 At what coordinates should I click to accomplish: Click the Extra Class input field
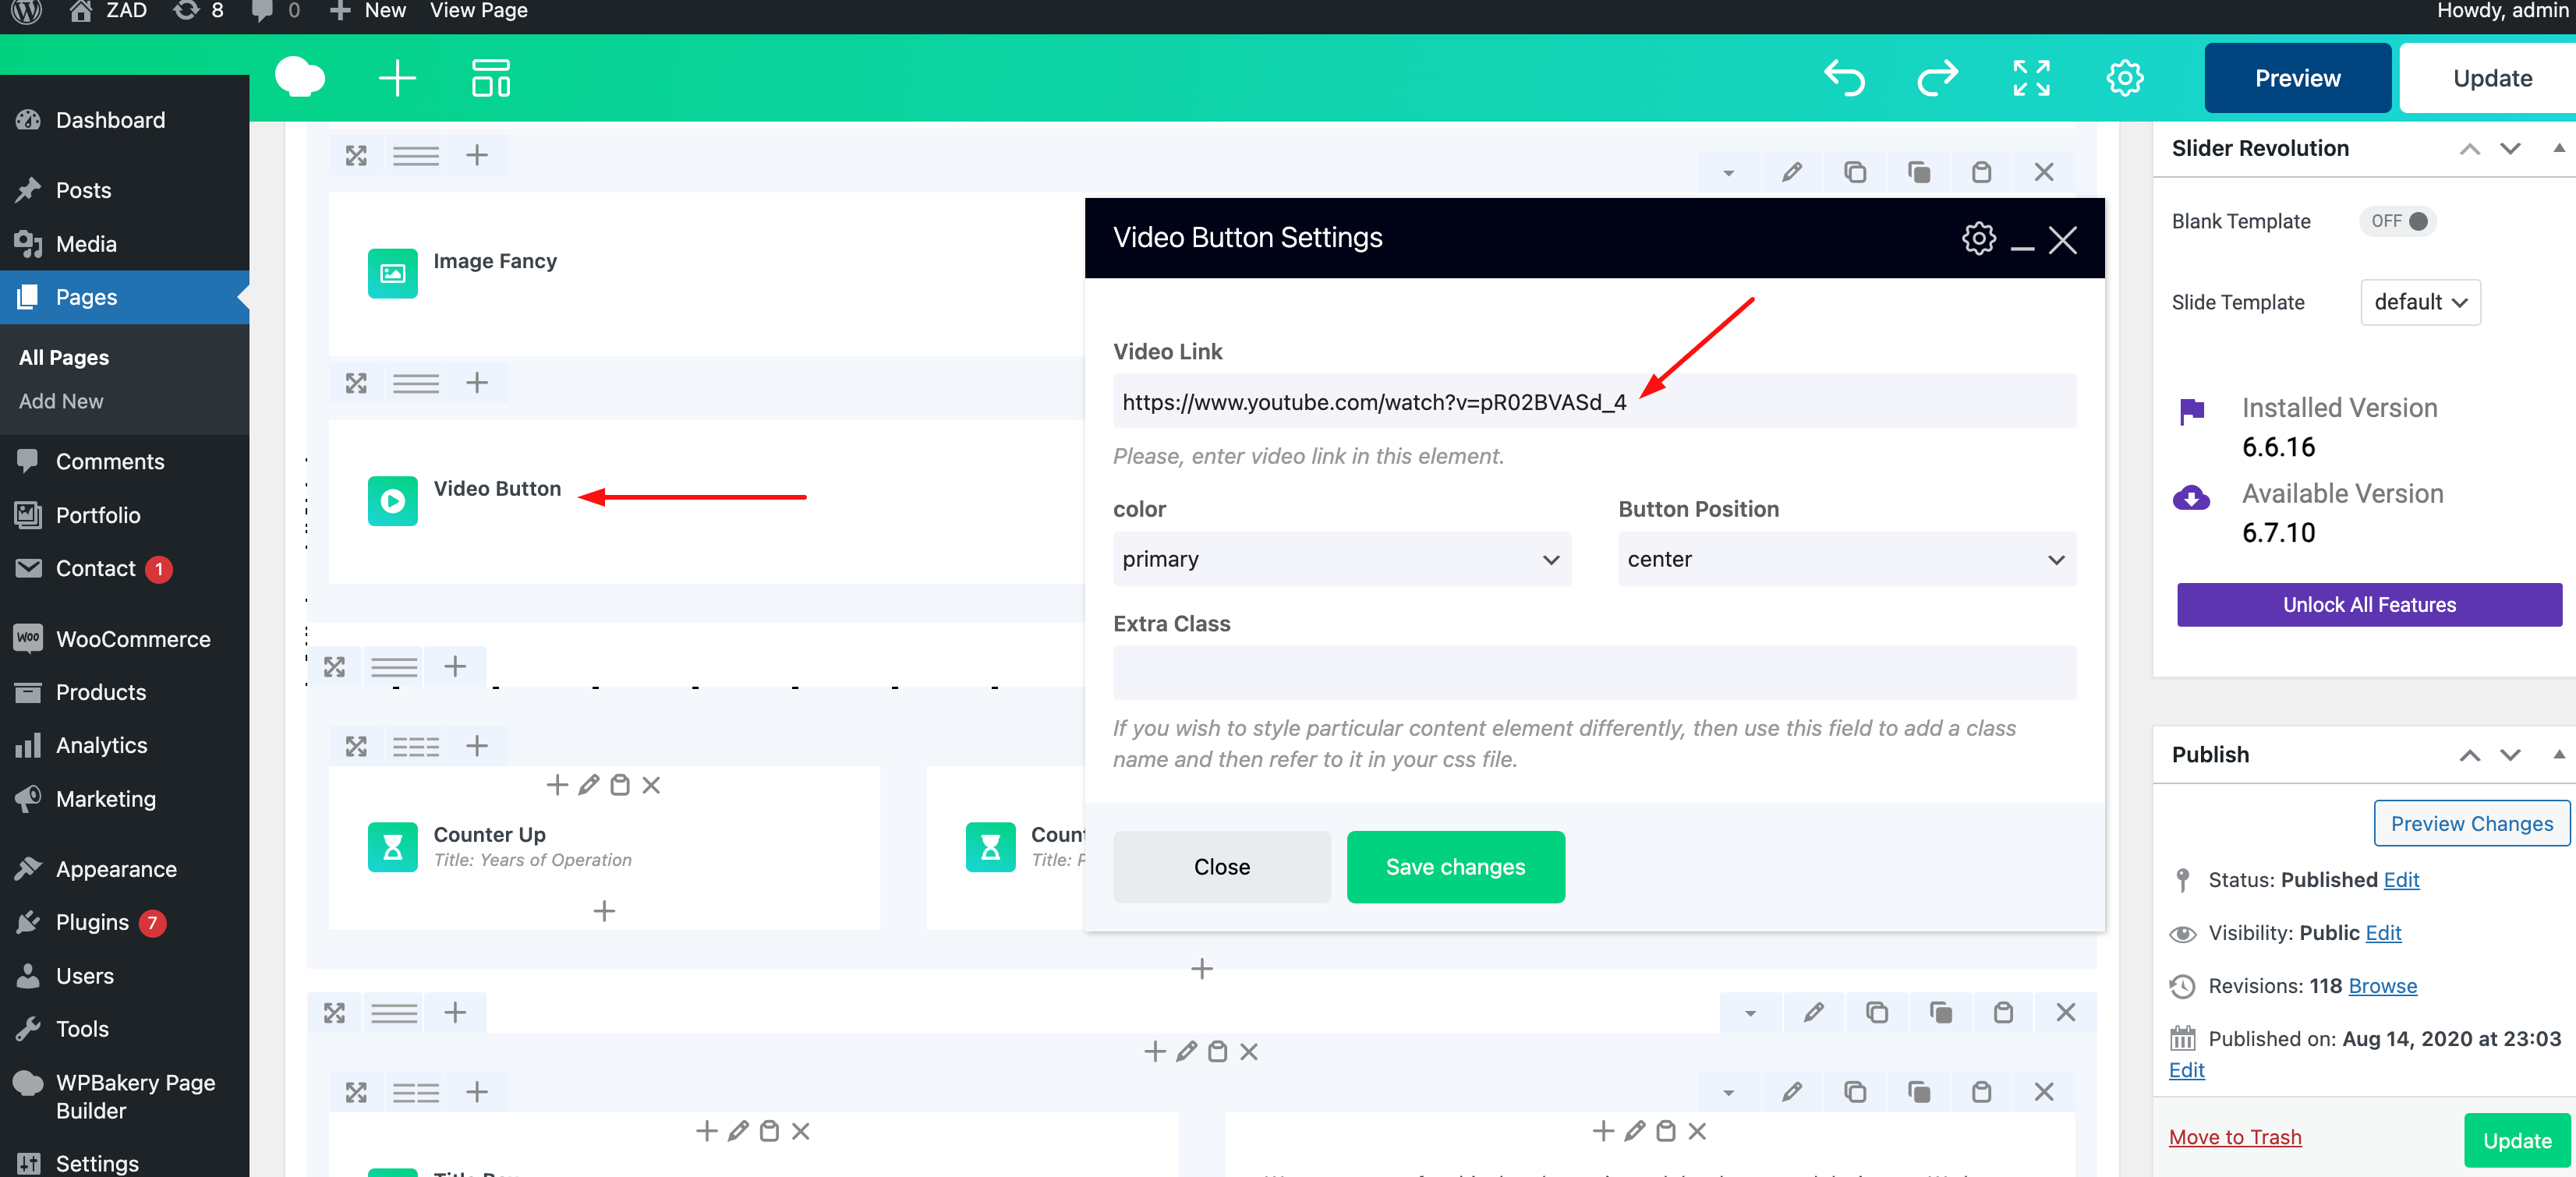point(1594,673)
